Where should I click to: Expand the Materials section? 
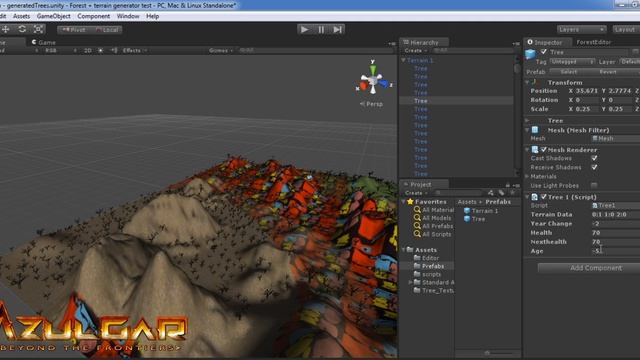(527, 176)
